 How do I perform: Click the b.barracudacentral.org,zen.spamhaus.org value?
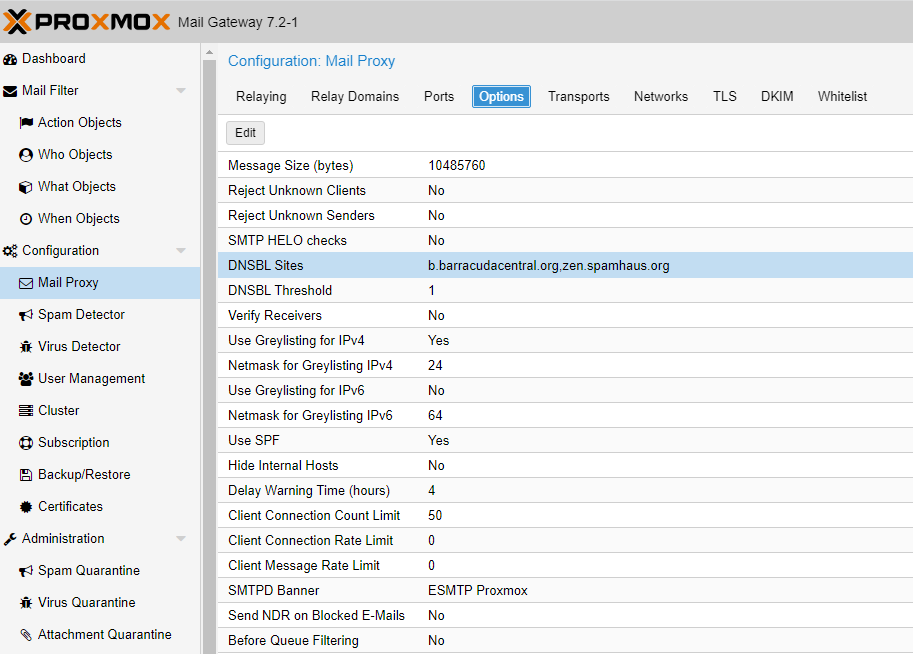pyautogui.click(x=548, y=266)
